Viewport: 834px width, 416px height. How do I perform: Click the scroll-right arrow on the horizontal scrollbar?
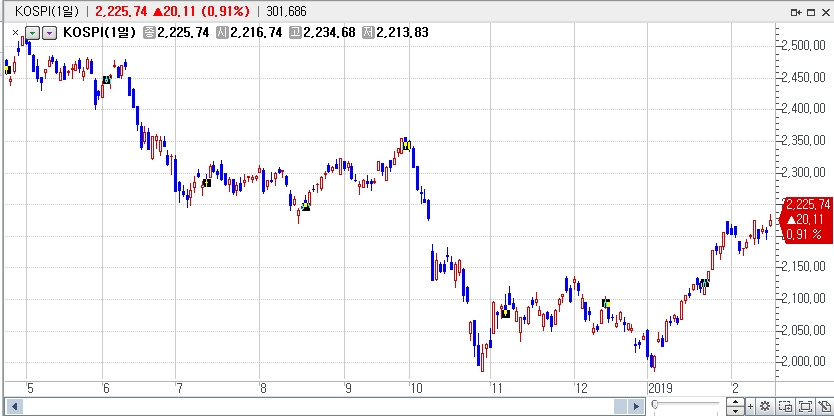[x=635, y=406]
